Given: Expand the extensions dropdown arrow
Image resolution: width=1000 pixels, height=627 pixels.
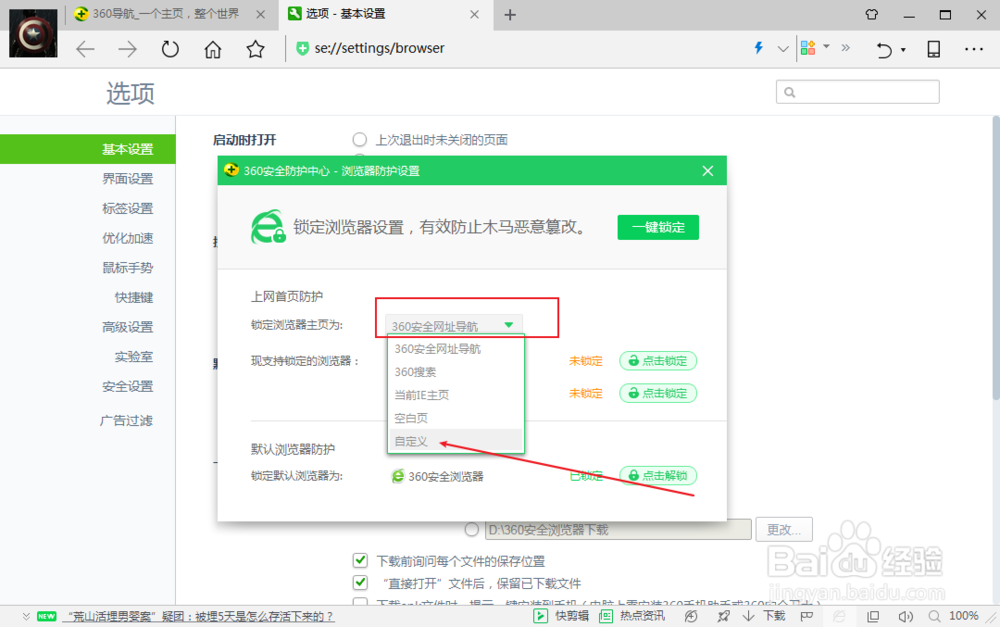Looking at the screenshot, I should [x=827, y=47].
